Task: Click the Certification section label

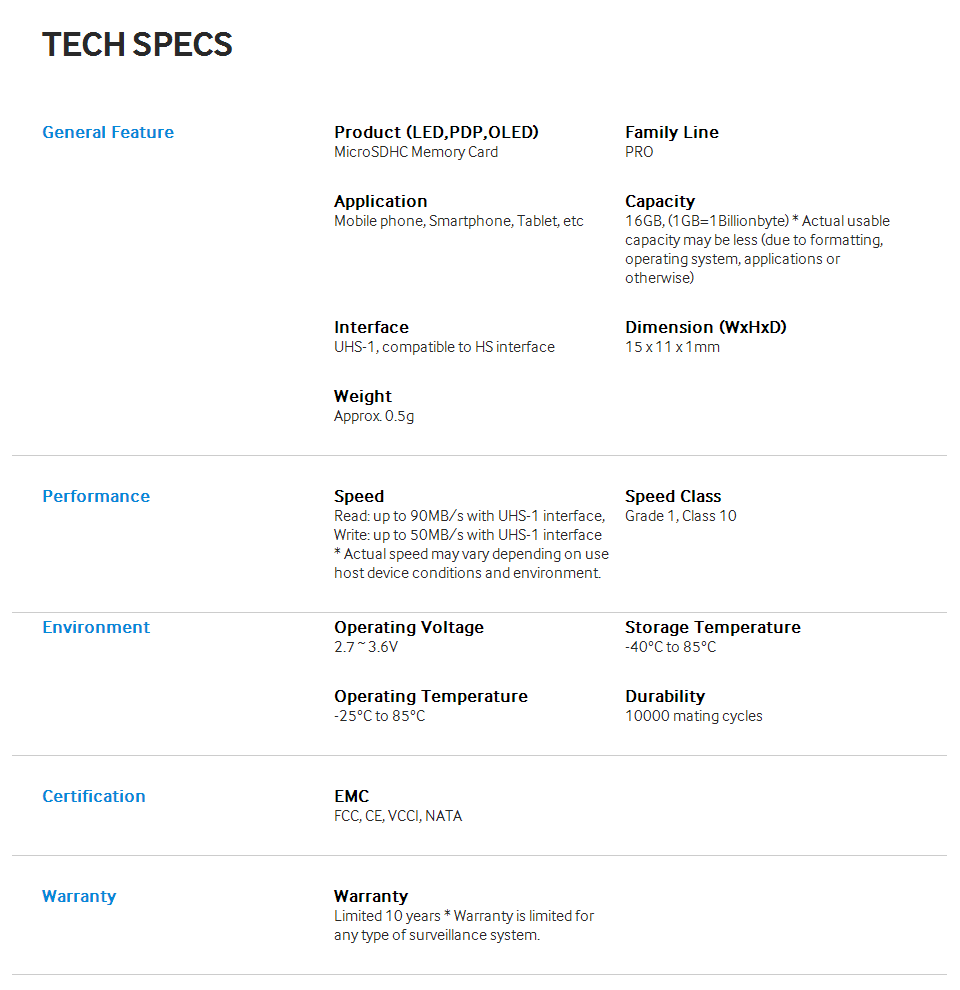Action: click(93, 796)
